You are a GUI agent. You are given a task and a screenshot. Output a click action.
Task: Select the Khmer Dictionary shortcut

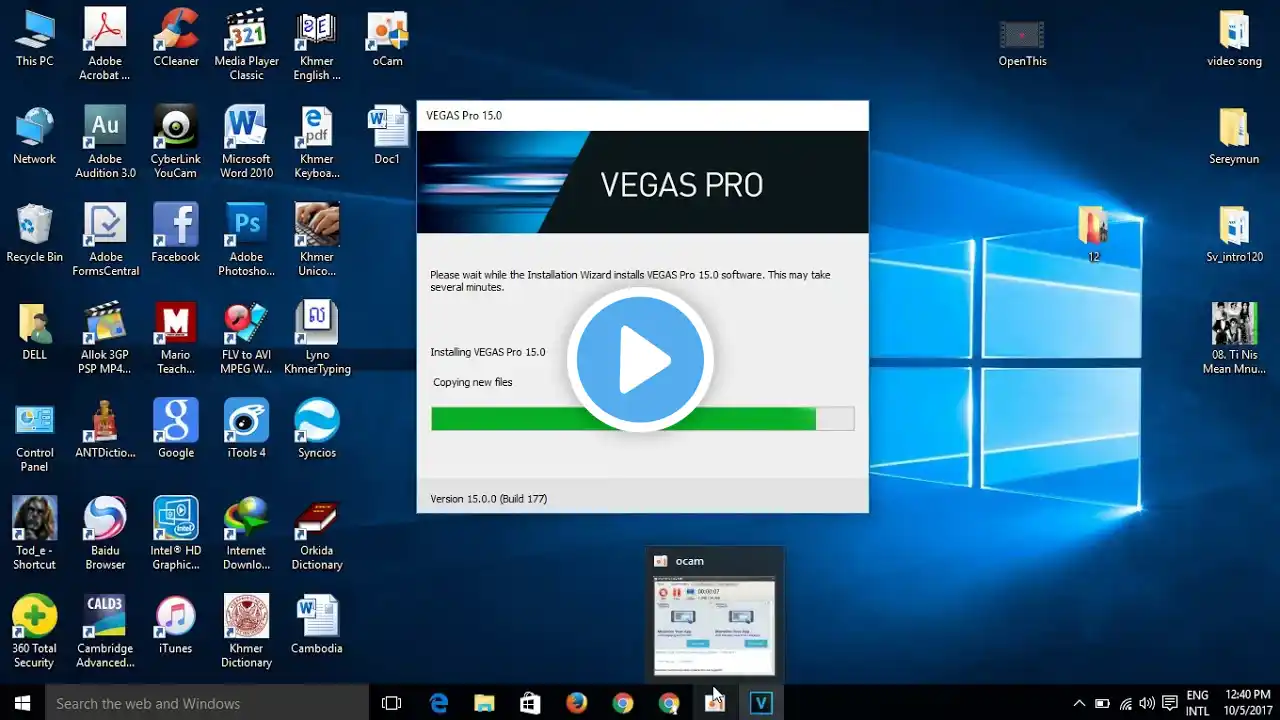246,633
